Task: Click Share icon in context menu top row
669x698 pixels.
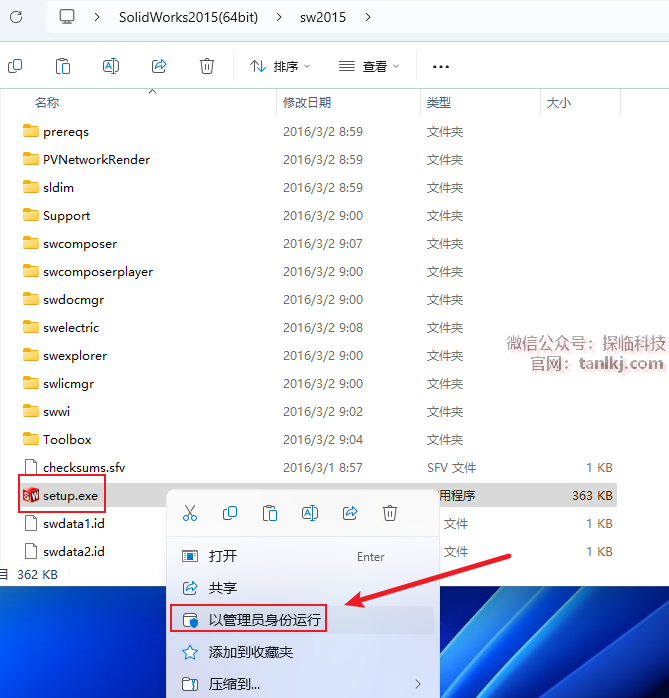Action: (350, 513)
